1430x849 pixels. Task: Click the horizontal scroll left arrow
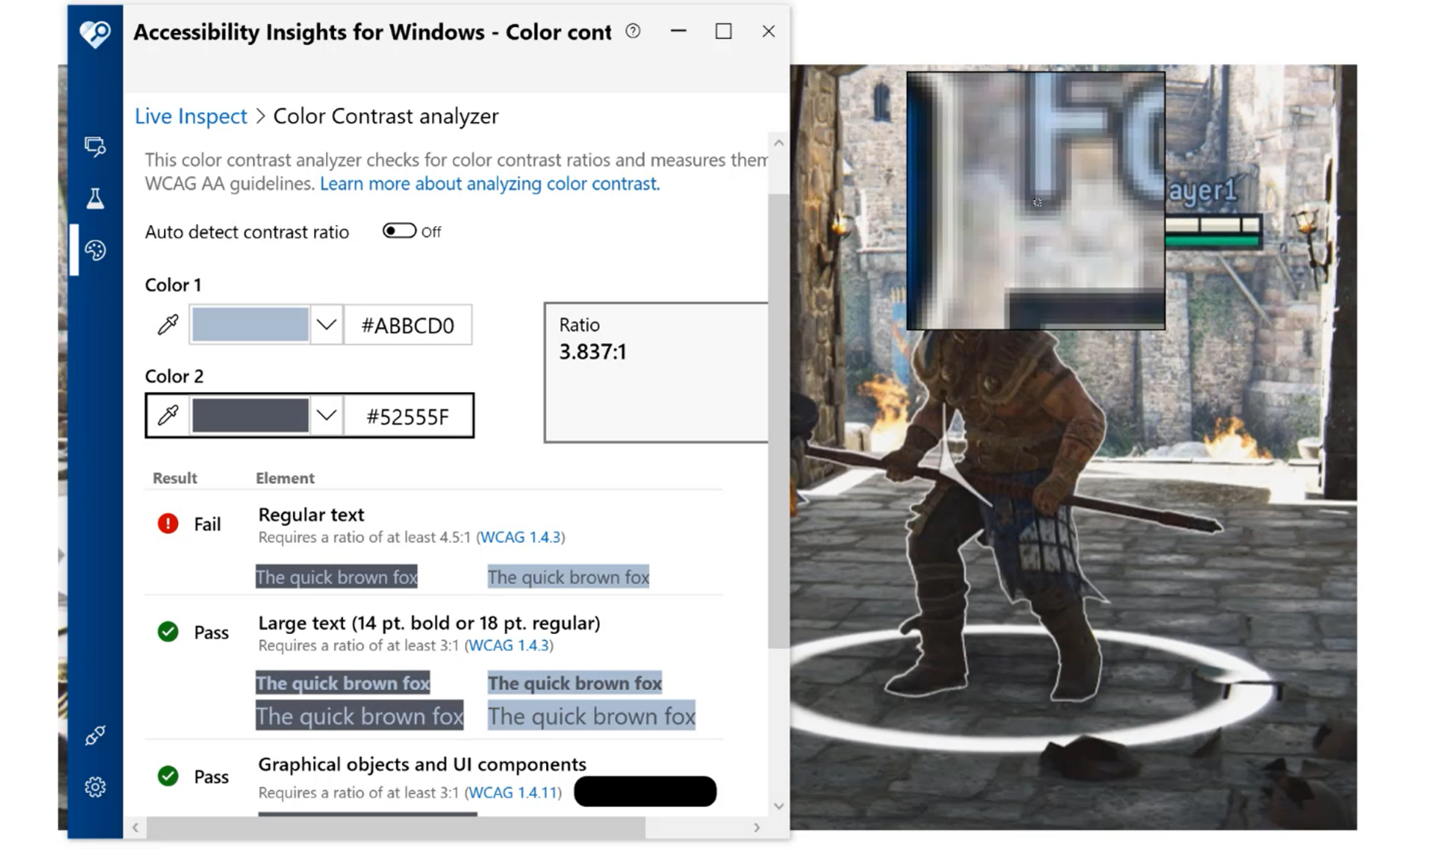point(135,828)
